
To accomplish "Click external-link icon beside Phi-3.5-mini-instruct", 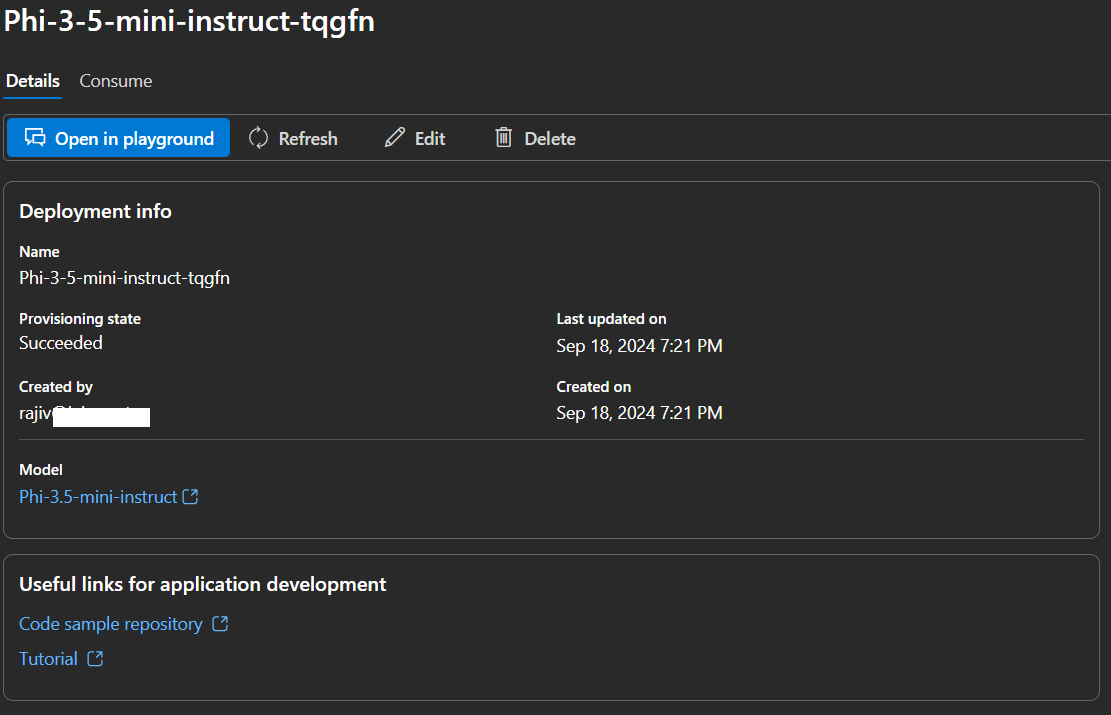I will [x=190, y=497].
